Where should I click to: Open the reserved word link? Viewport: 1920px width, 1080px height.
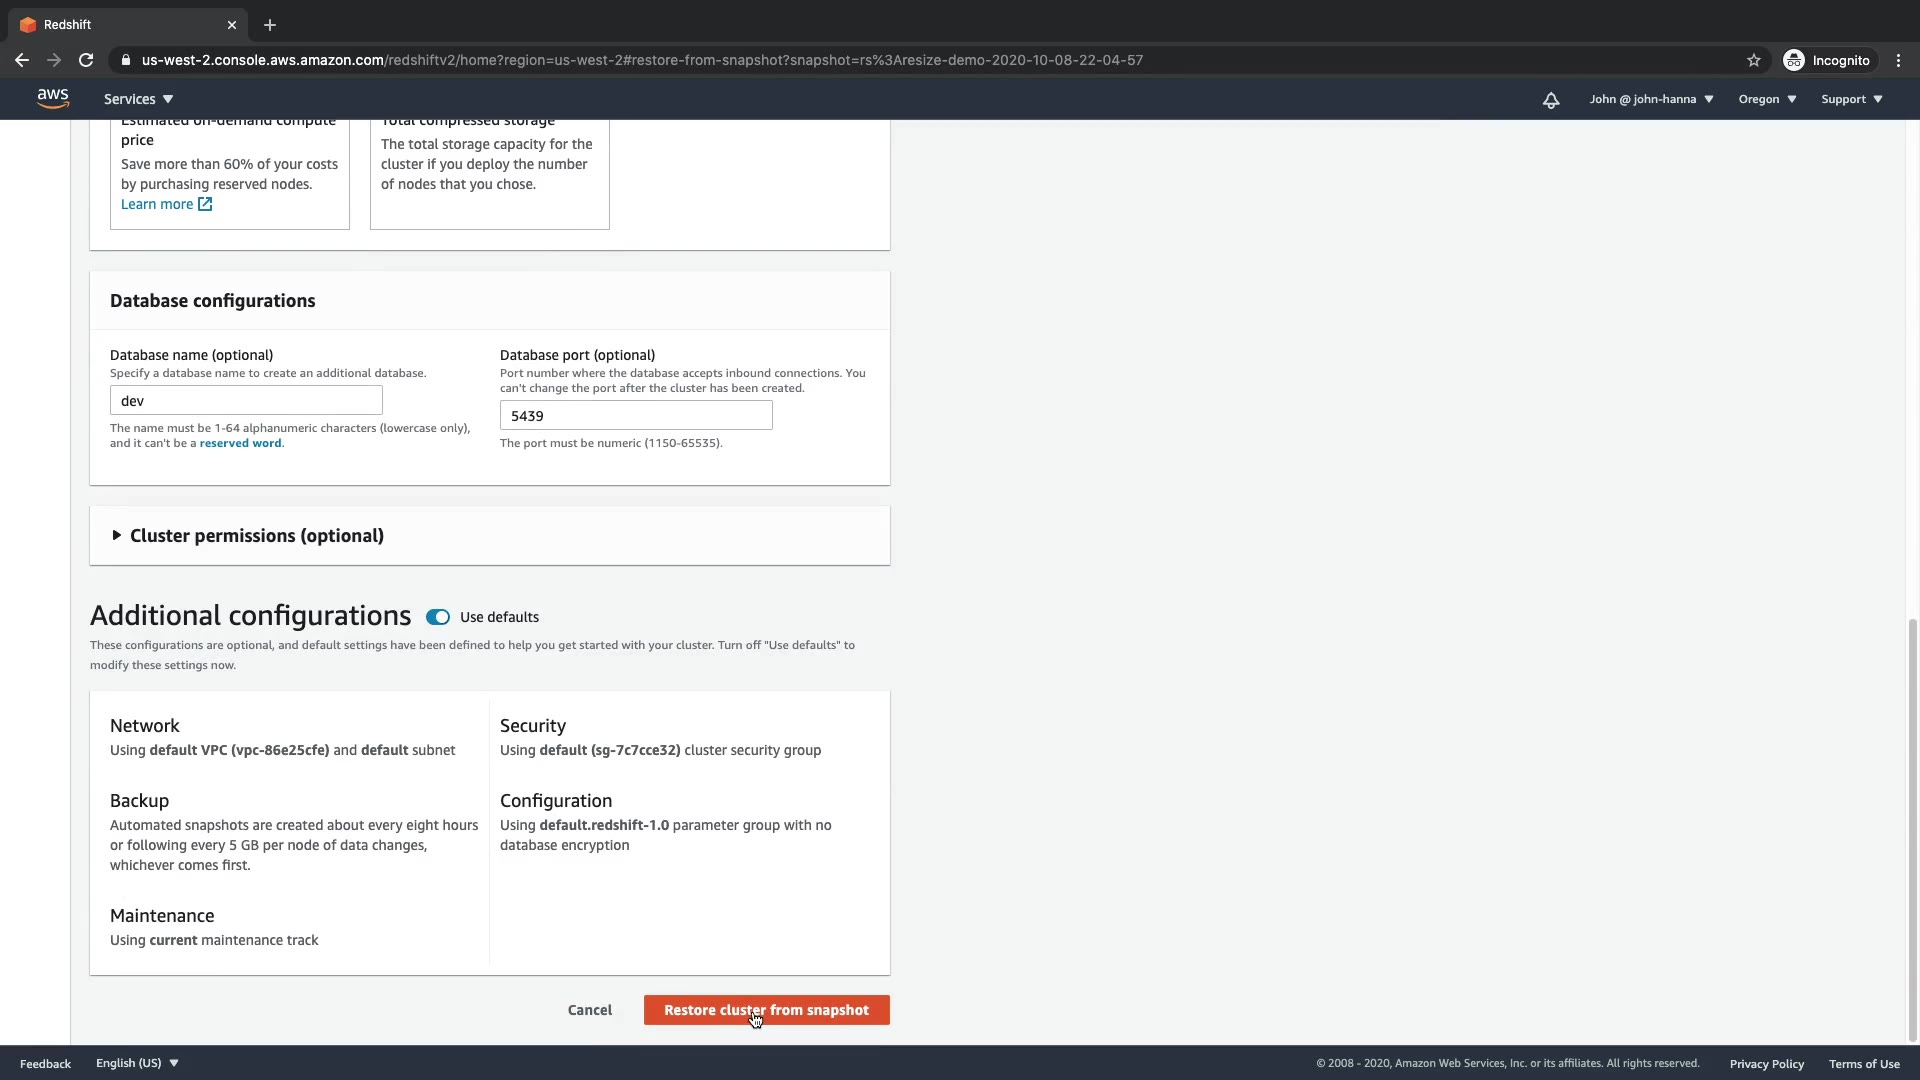tap(240, 443)
